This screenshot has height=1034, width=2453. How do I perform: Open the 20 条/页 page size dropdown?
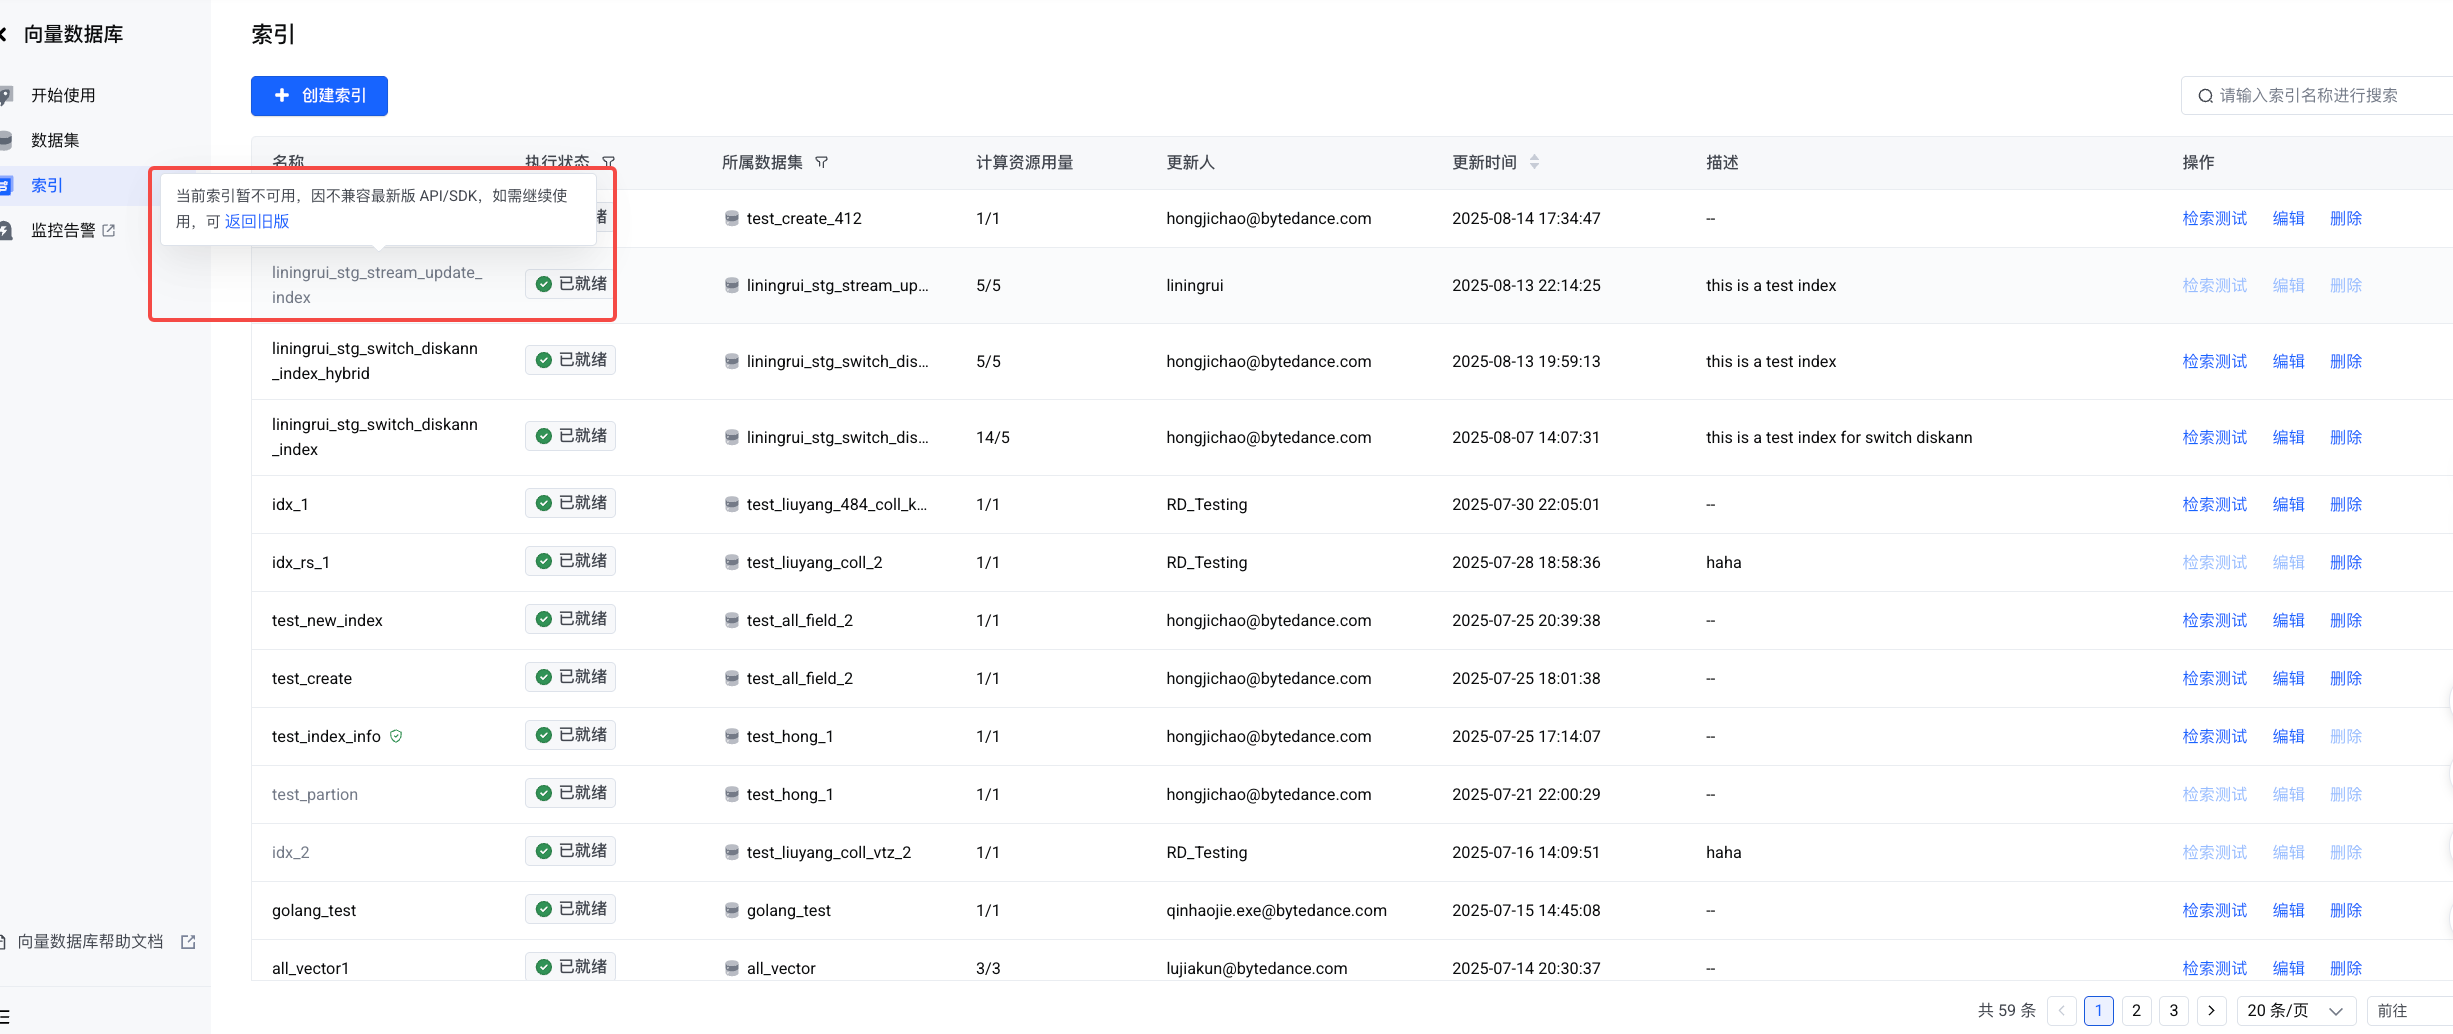2295,1011
